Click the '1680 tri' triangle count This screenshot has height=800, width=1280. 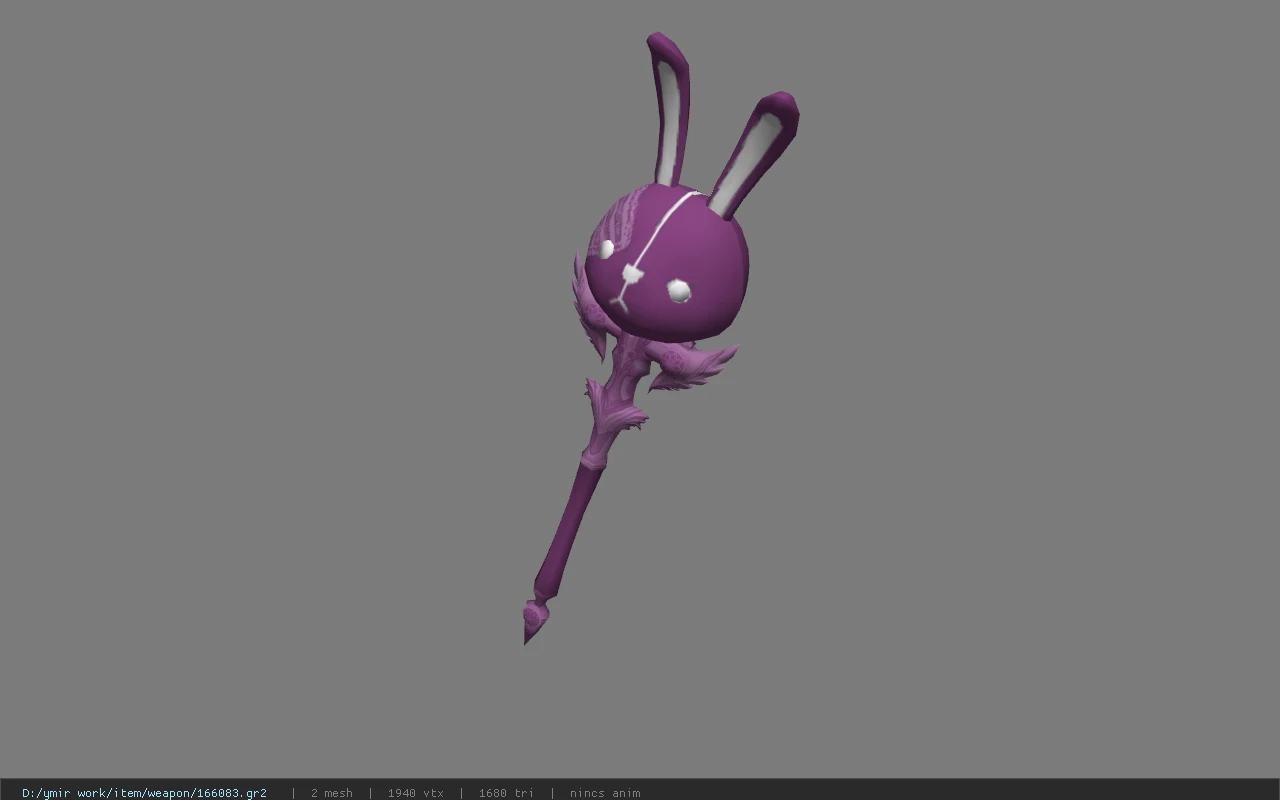(506, 793)
